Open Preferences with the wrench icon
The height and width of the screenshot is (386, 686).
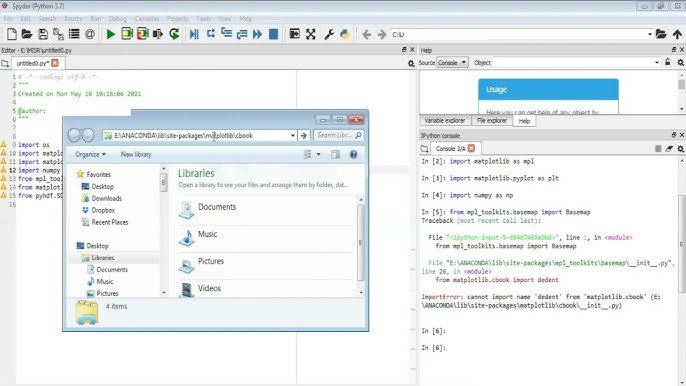(x=329, y=34)
